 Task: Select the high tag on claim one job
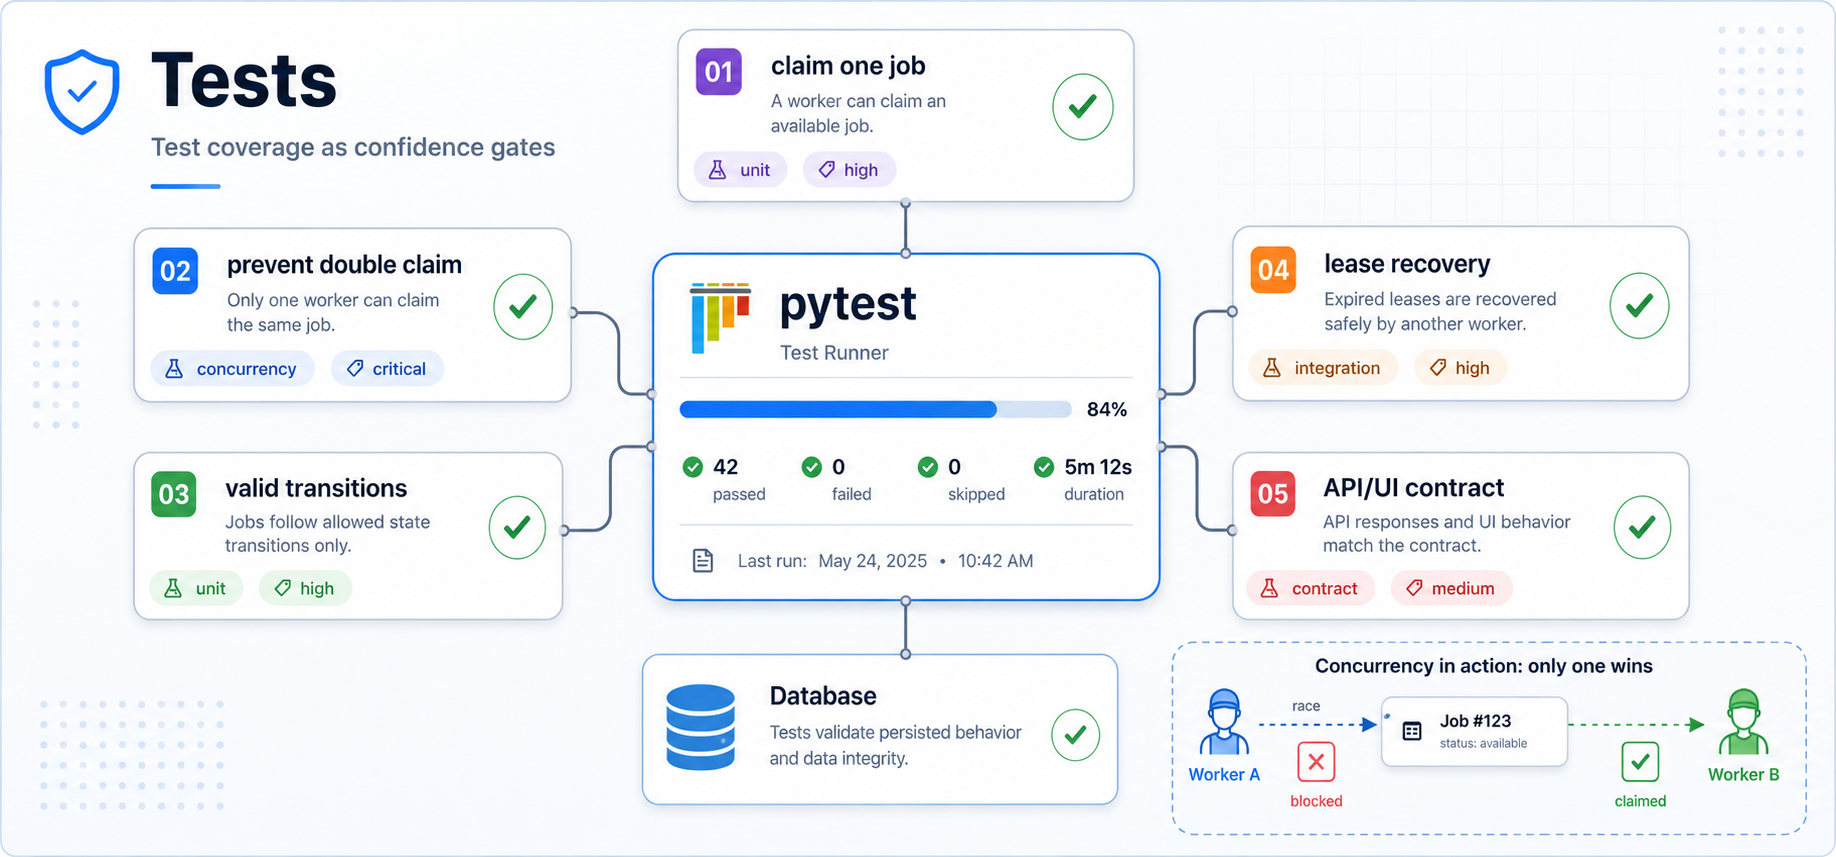[849, 170]
